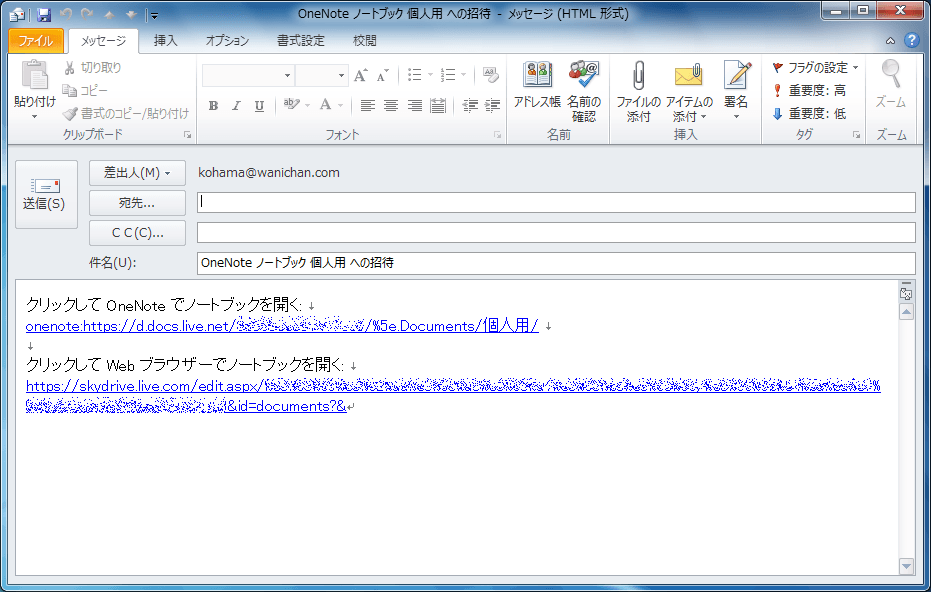This screenshot has width=931, height=592.
Task: Expand the 貼り付け paste options arrow
Action: click(34, 116)
